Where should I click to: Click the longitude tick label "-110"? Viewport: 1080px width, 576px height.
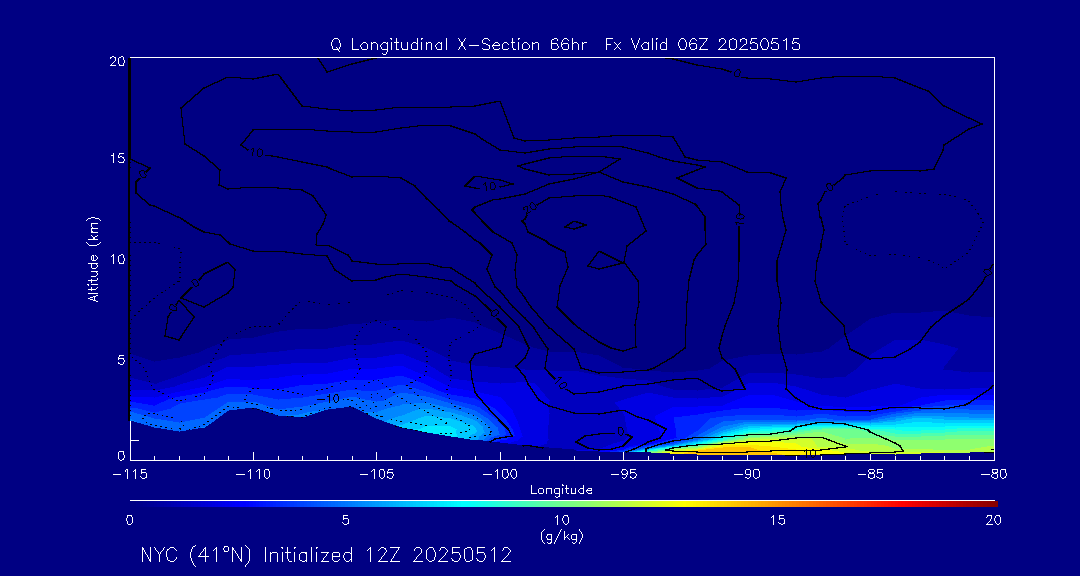tap(253, 474)
